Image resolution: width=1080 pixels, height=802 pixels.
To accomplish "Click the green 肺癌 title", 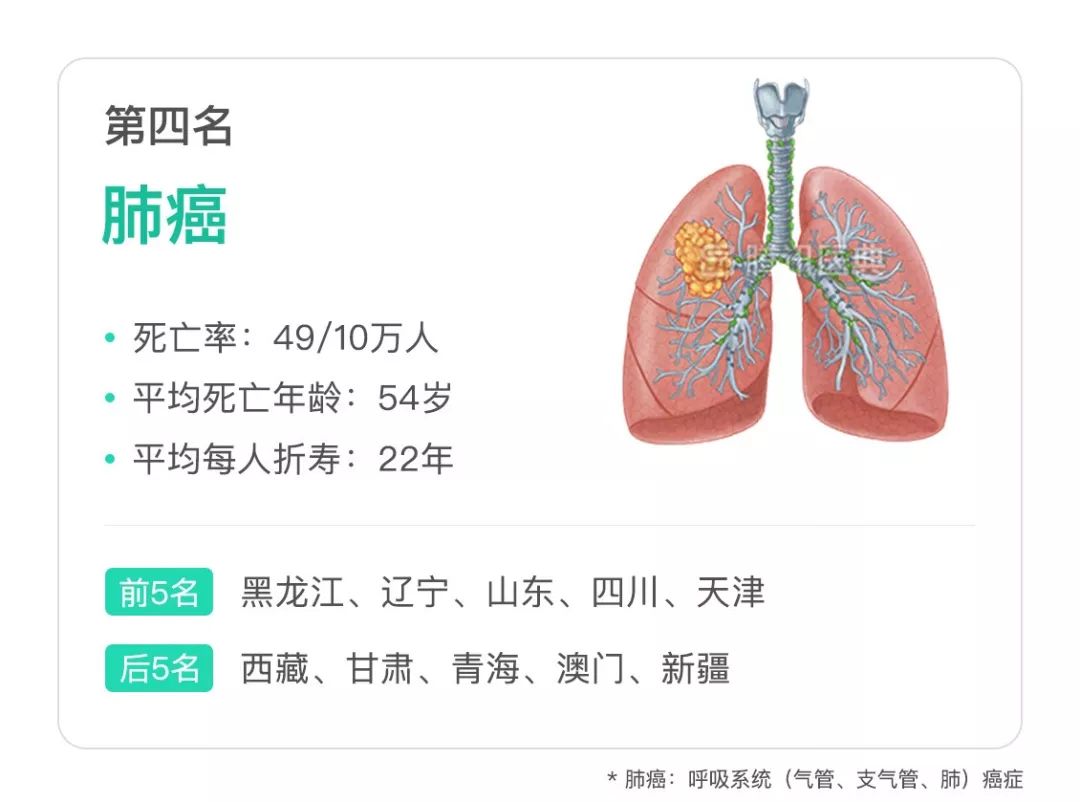I will pyautogui.click(x=165, y=215).
